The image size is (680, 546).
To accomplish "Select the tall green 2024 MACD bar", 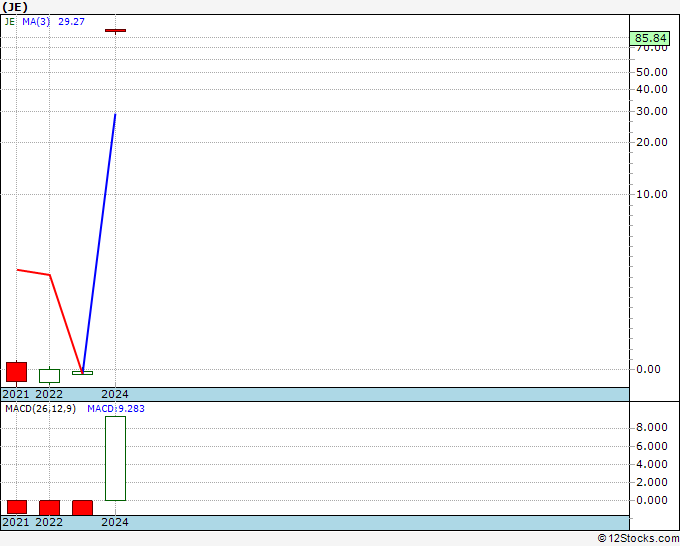I will click(115, 458).
